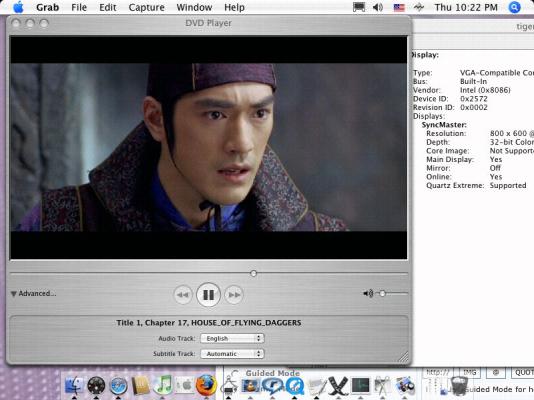Open the Subtitle Track dropdown set to Automatic
534x400 pixels.
[x=232, y=354]
